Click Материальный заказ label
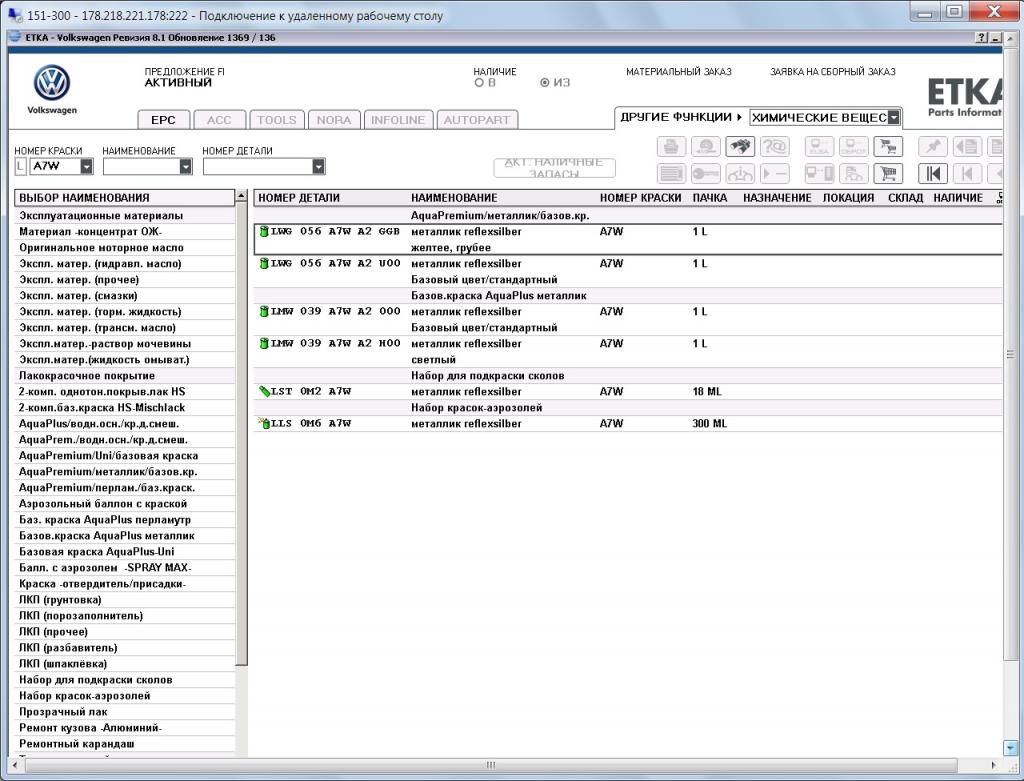 679,72
